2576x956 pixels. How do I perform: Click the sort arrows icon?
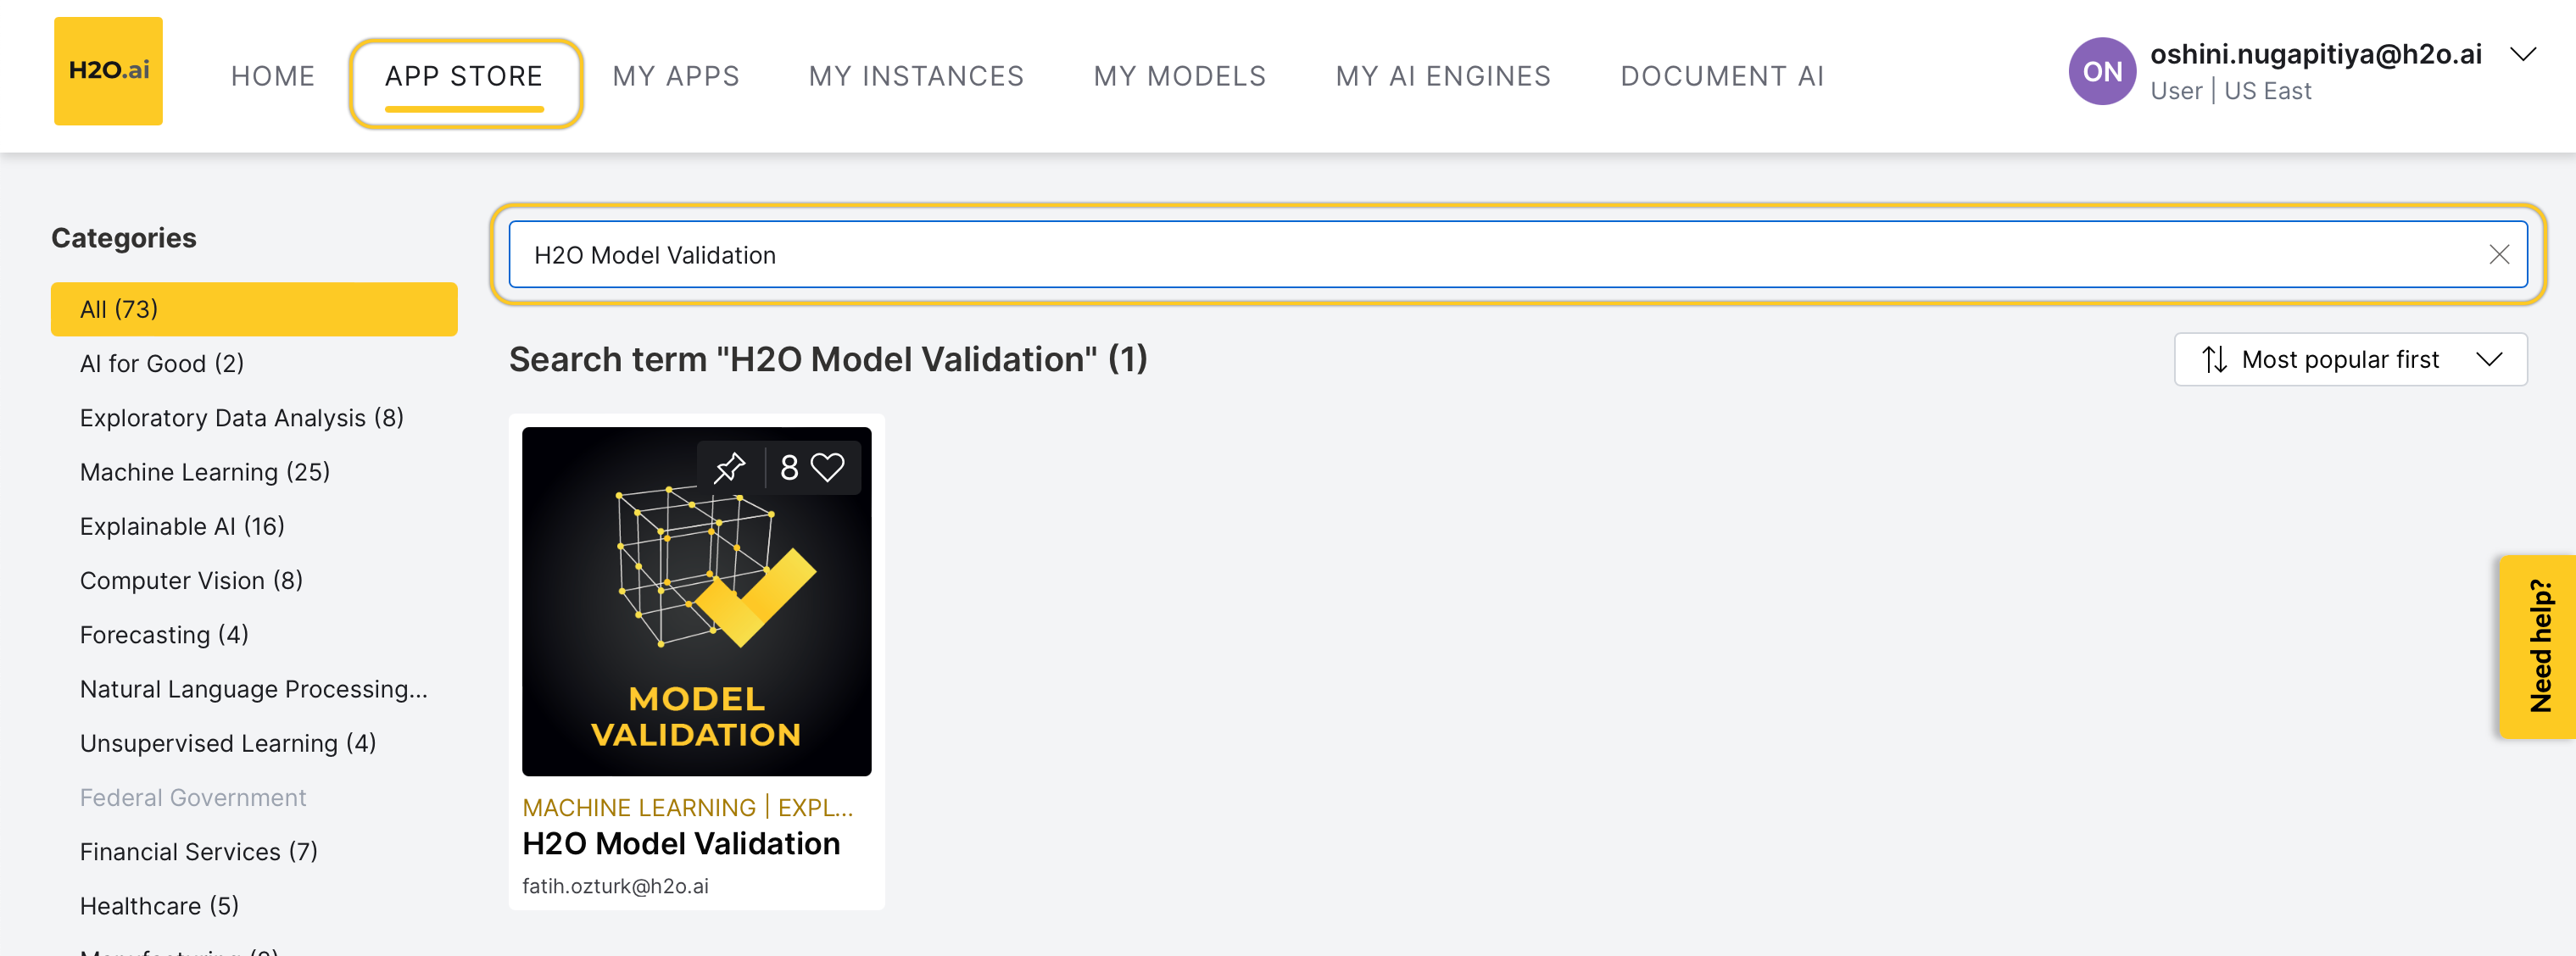click(x=2214, y=359)
